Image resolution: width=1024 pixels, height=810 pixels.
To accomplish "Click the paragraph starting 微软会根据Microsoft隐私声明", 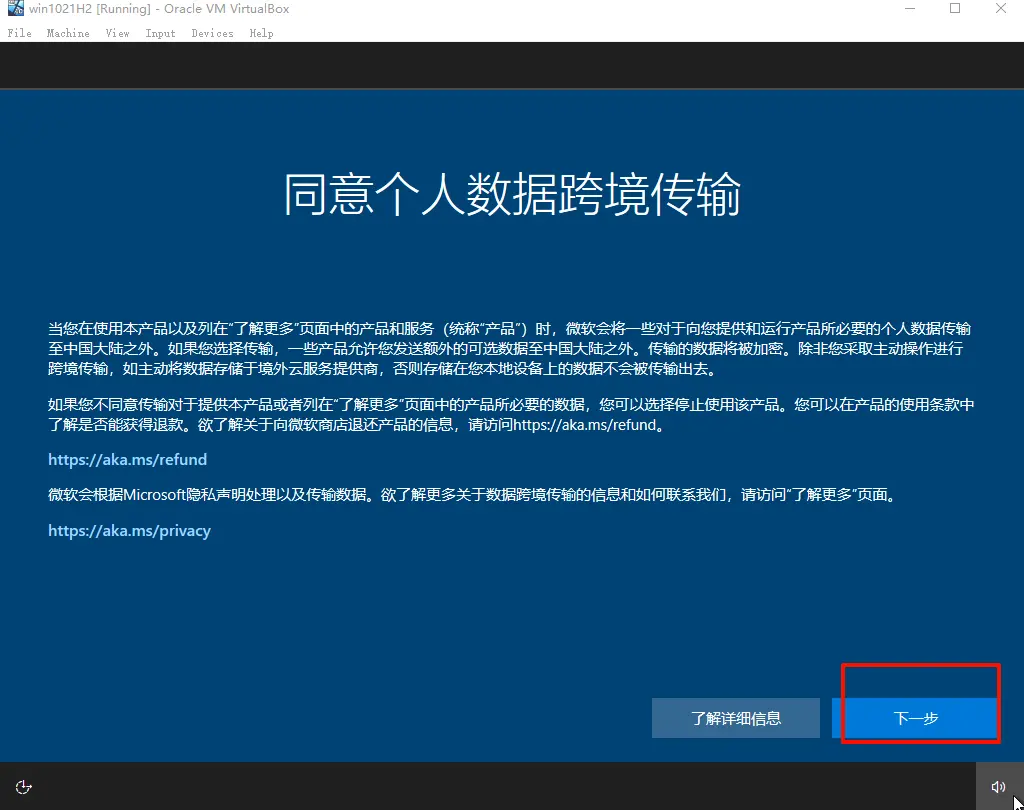I will (x=473, y=494).
